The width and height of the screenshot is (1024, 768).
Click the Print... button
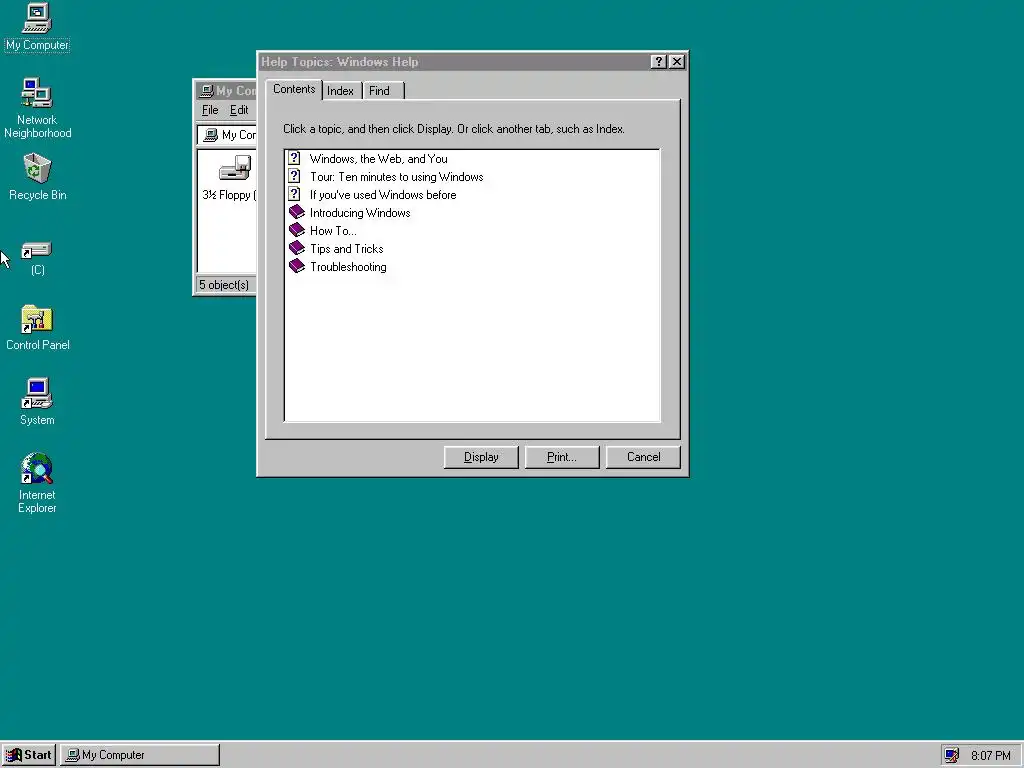point(562,457)
